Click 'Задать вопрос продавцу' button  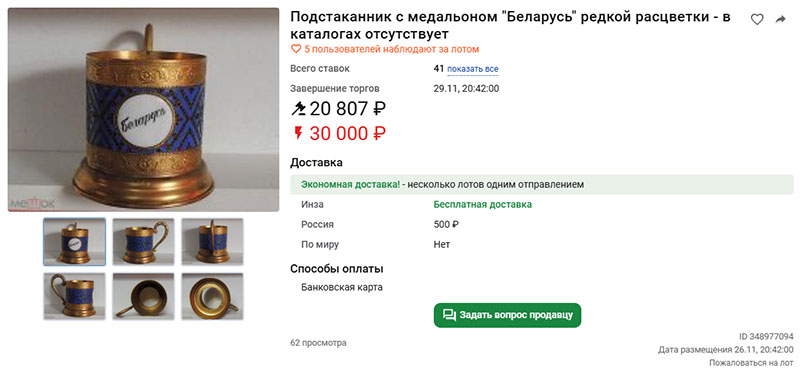tap(507, 315)
